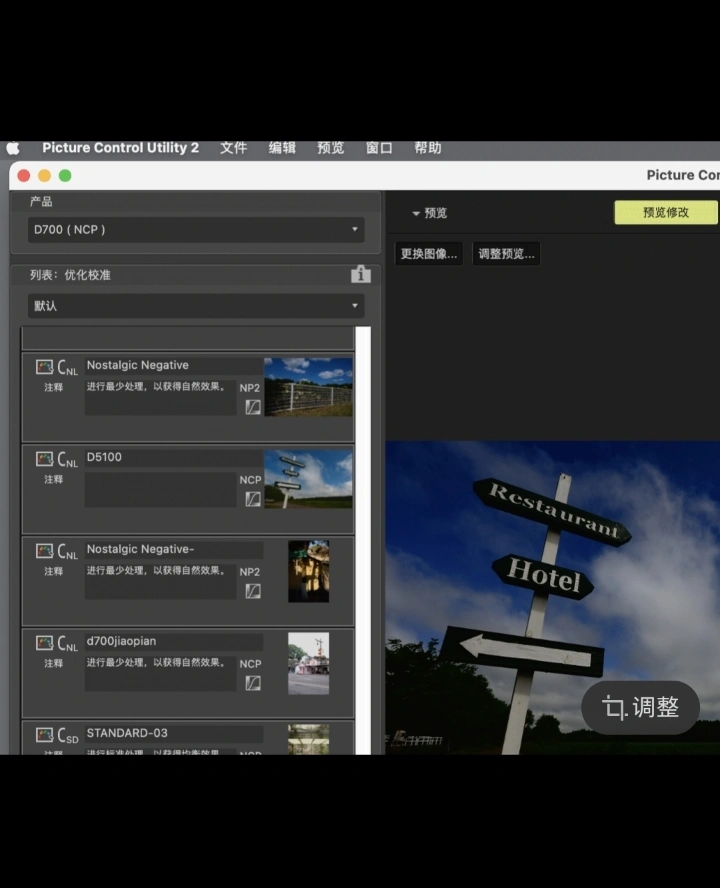The image size is (720, 888).
Task: Click the tone curve icon in Nostalgic Negative- row
Action: tap(253, 591)
